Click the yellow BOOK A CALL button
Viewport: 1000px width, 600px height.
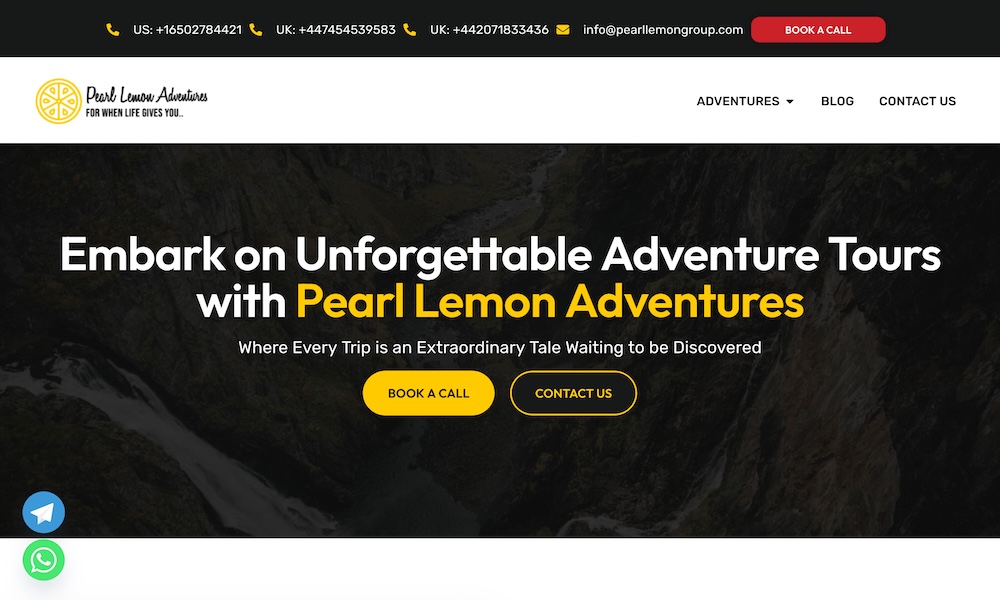(x=429, y=393)
